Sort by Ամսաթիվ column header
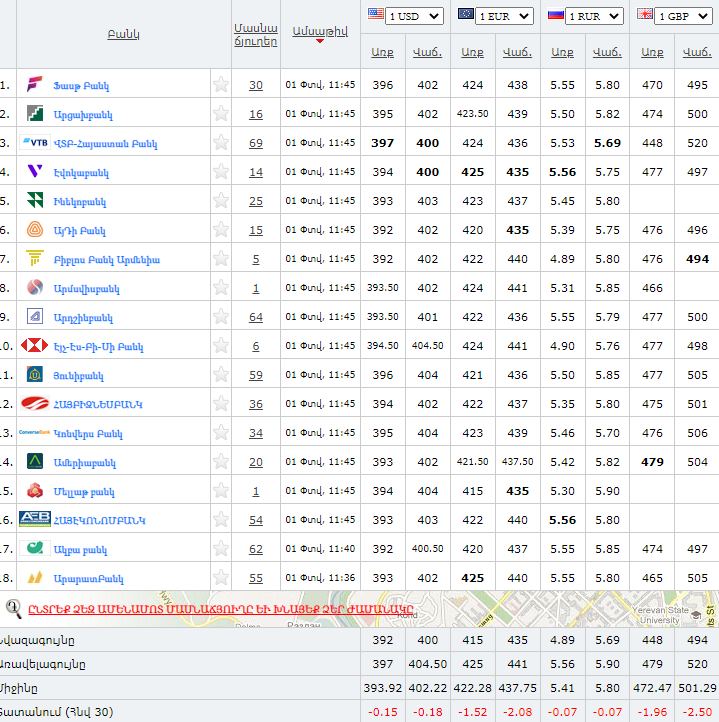This screenshot has height=722, width=719. coord(320,31)
